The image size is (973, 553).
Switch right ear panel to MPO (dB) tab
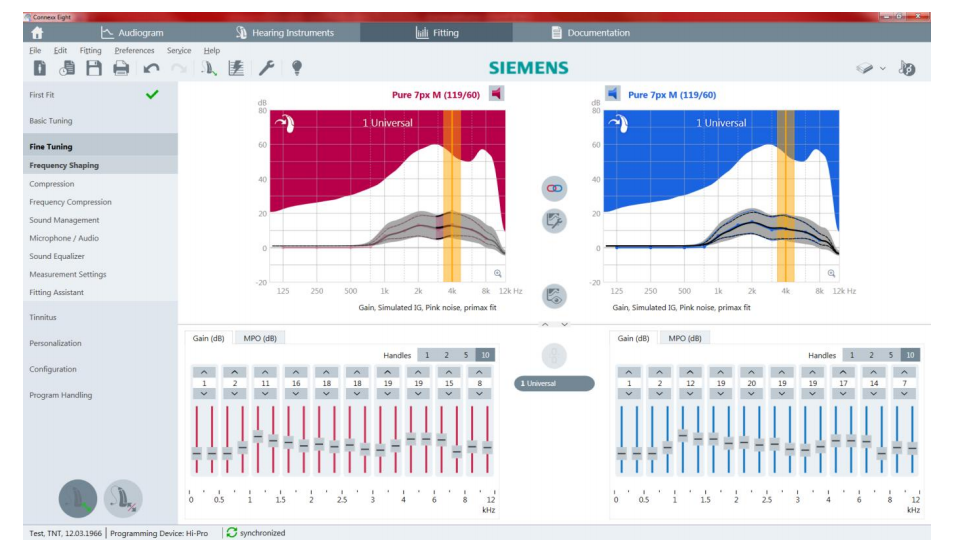(x=260, y=338)
